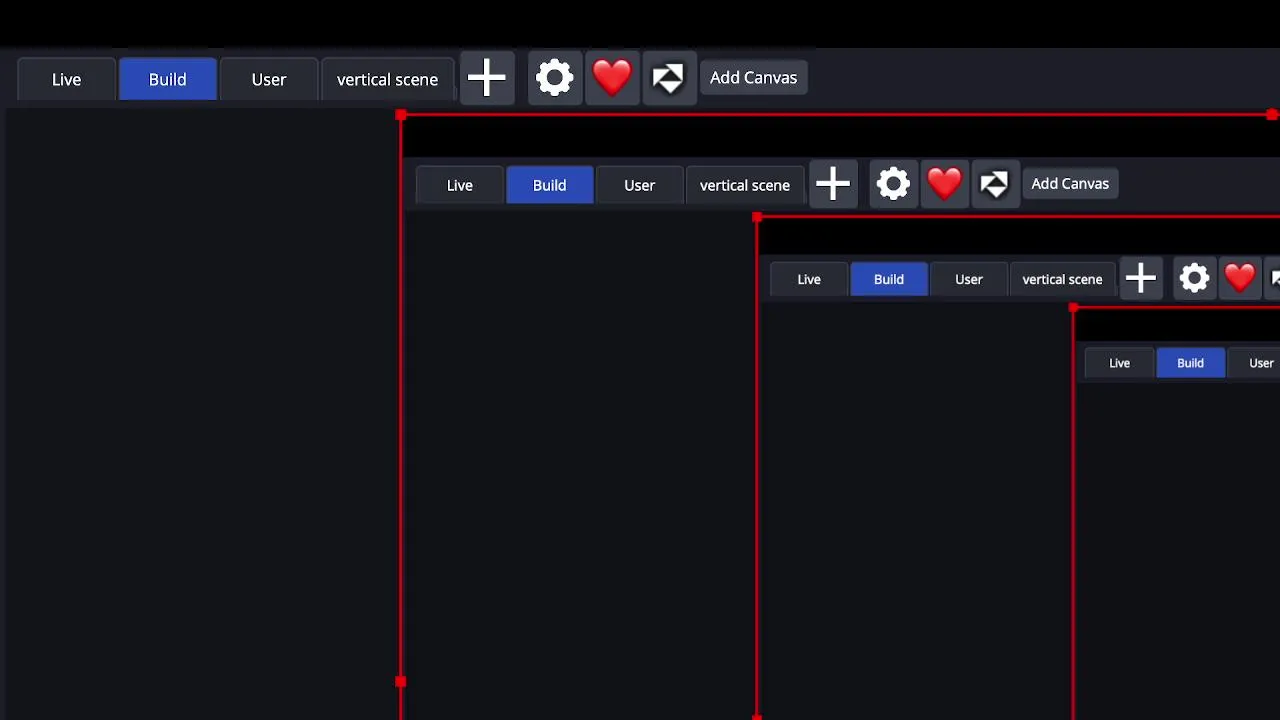The height and width of the screenshot is (720, 1280).
Task: Open settings via the main toolbar gear icon
Action: (554, 78)
